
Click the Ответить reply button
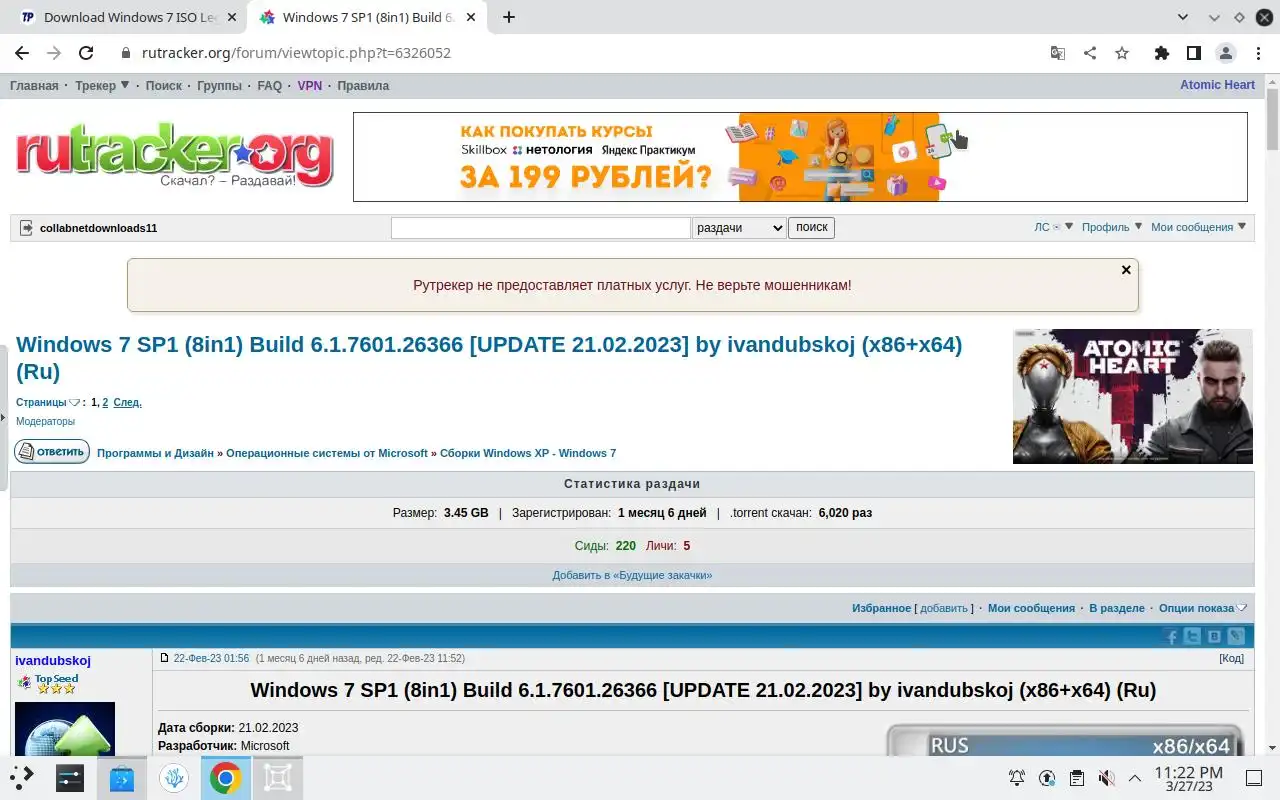point(52,452)
